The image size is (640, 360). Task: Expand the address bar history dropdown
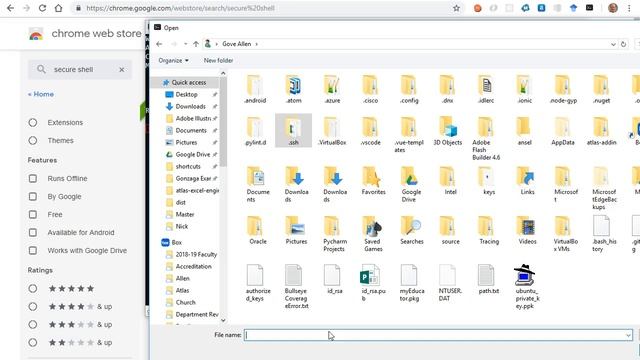[613, 44]
